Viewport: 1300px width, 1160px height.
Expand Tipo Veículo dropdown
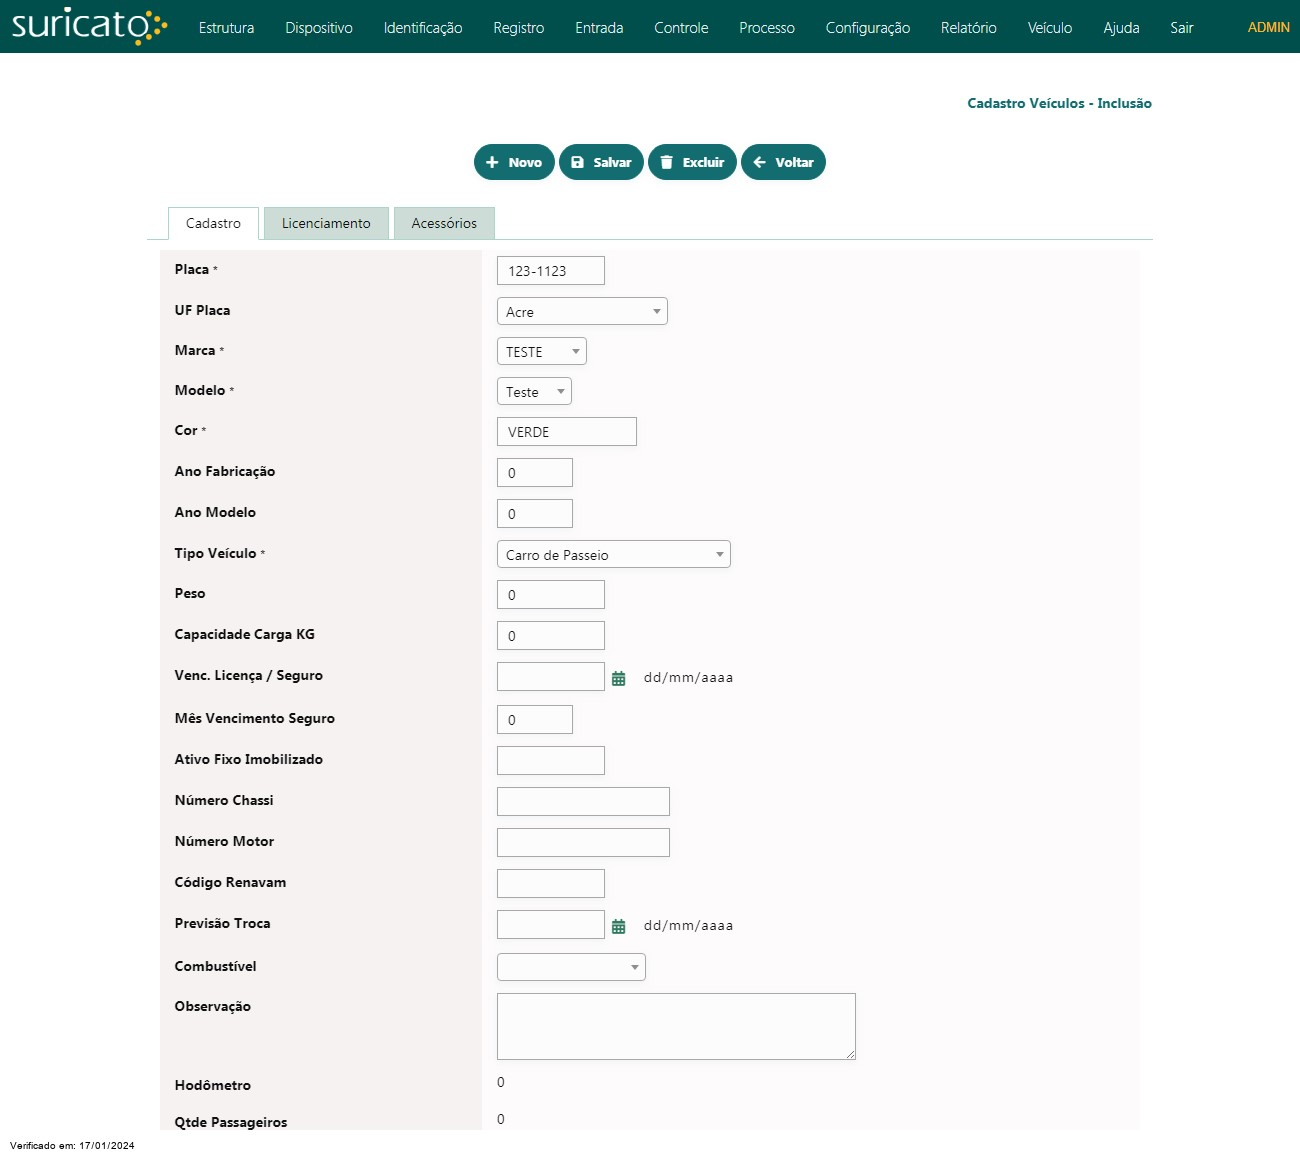[613, 555]
